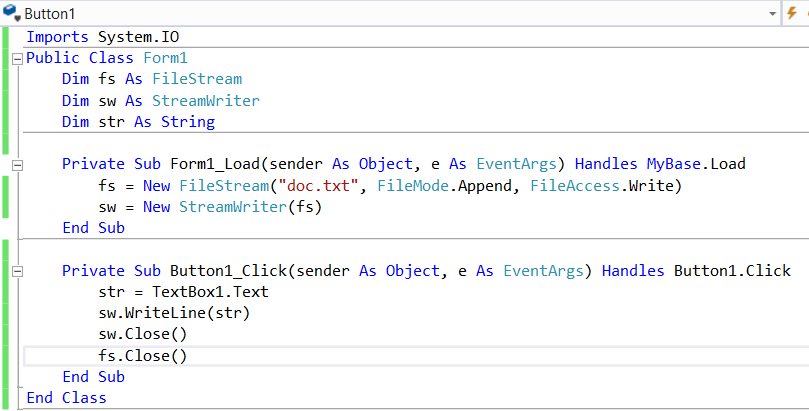Click 'System.IO' namespace text
This screenshot has width=809, height=411.
click(138, 37)
